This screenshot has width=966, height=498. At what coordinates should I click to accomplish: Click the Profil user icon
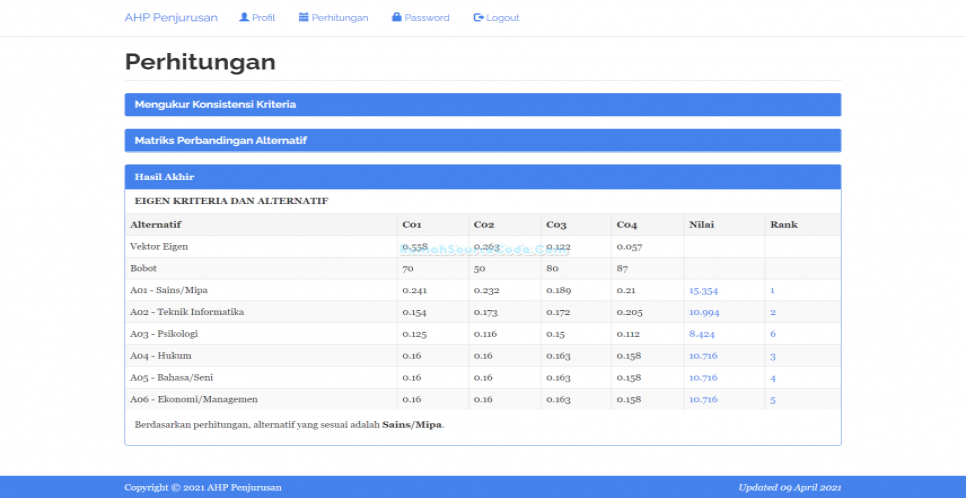pos(244,18)
